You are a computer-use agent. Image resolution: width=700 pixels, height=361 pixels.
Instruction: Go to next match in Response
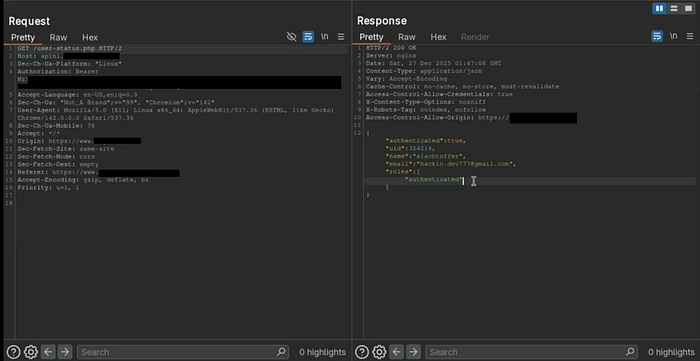(413, 352)
